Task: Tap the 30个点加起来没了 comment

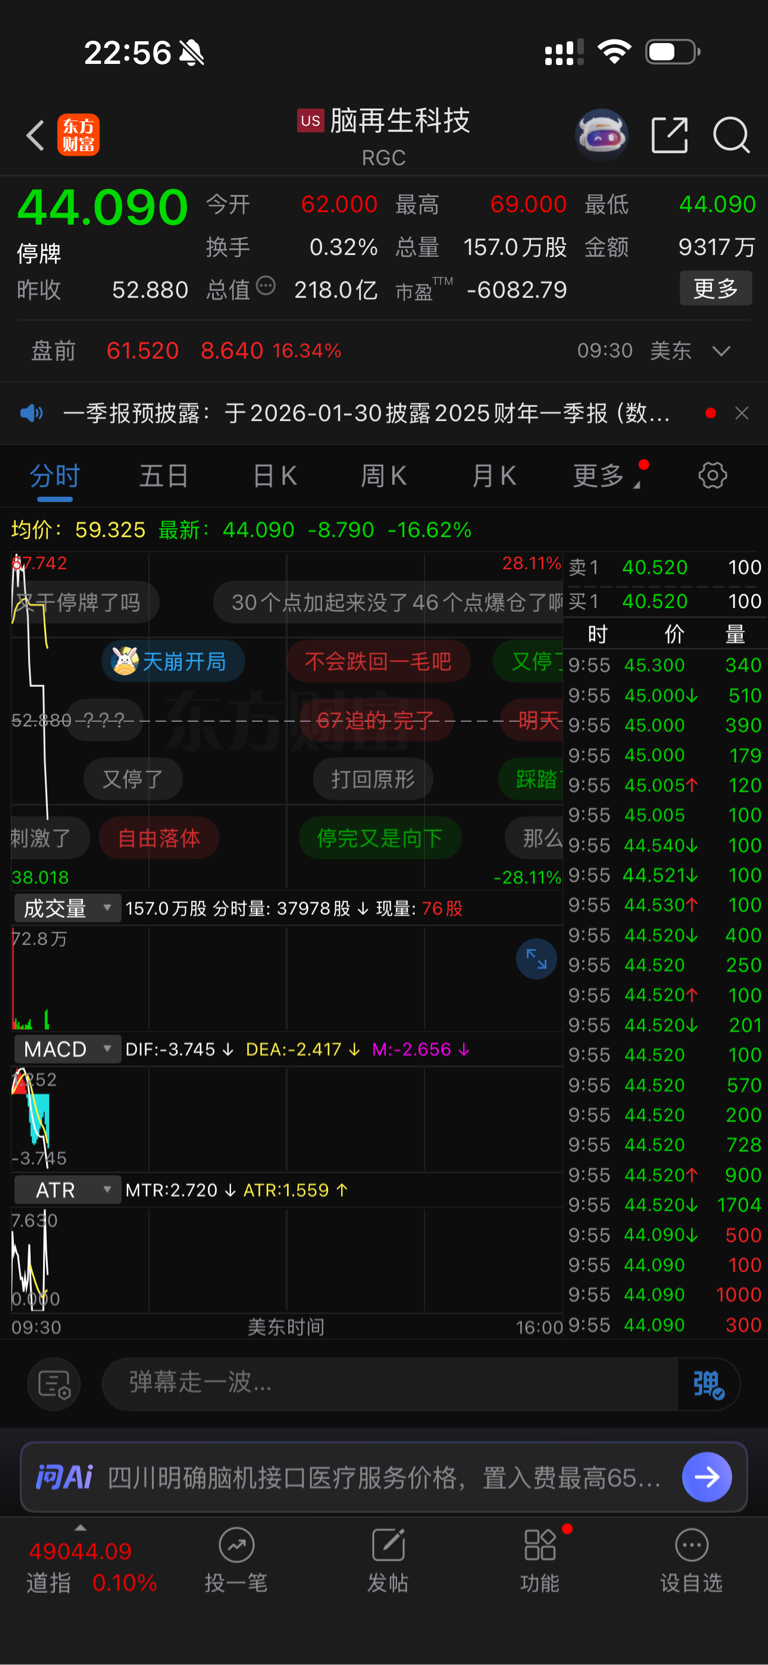Action: tap(390, 602)
